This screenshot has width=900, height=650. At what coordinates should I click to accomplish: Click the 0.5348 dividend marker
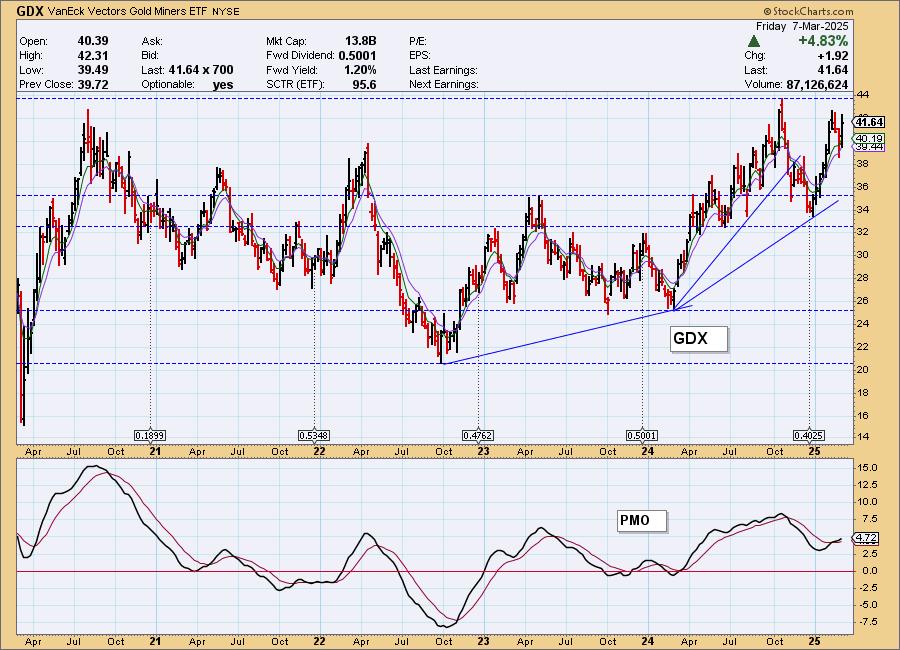click(314, 436)
